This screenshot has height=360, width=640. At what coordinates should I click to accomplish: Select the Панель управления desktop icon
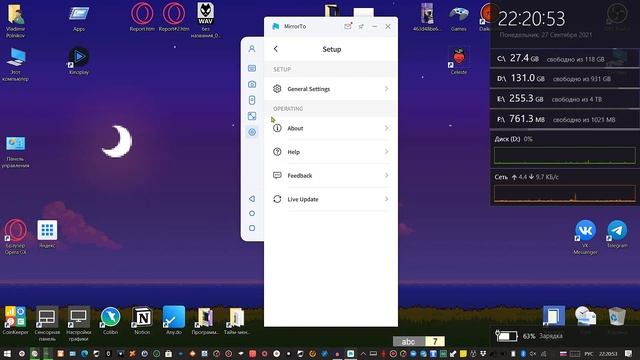tap(16, 152)
